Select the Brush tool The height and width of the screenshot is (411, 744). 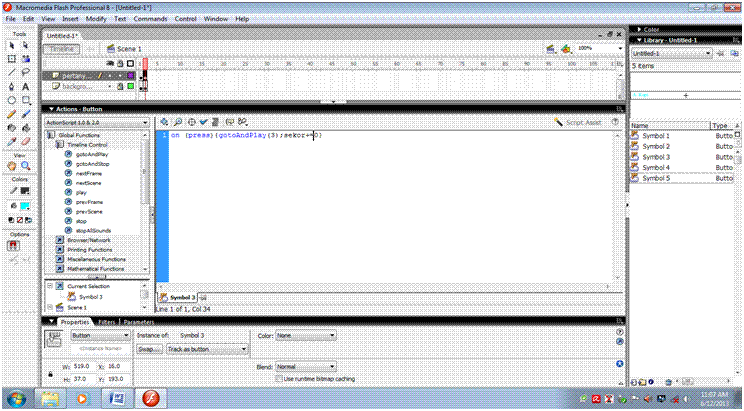[26, 114]
